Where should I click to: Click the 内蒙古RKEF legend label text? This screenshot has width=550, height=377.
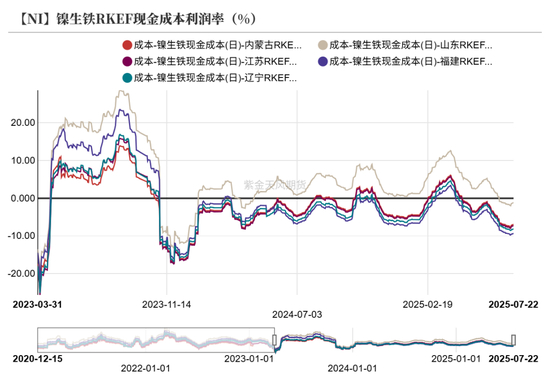[x=217, y=45]
